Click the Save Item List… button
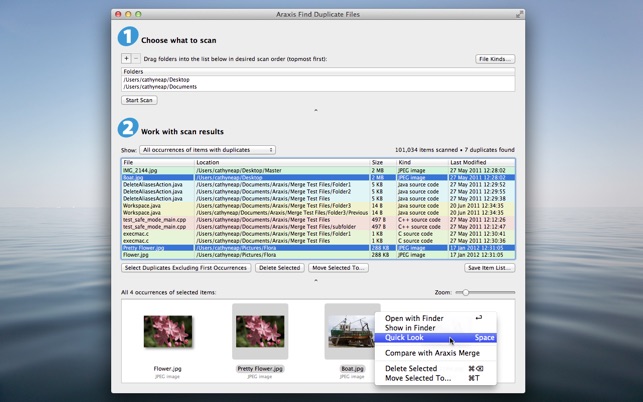643x402 pixels. (490, 268)
